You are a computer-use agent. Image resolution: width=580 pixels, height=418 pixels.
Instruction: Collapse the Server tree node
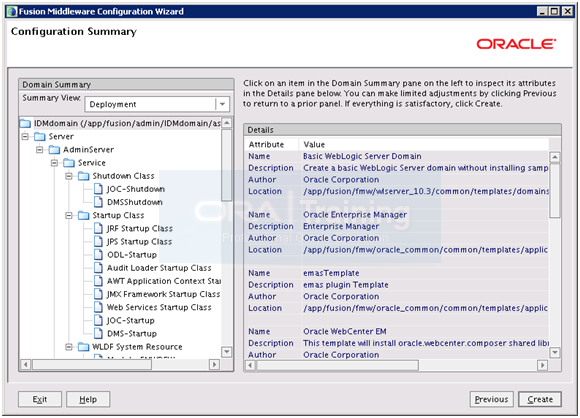[25, 136]
